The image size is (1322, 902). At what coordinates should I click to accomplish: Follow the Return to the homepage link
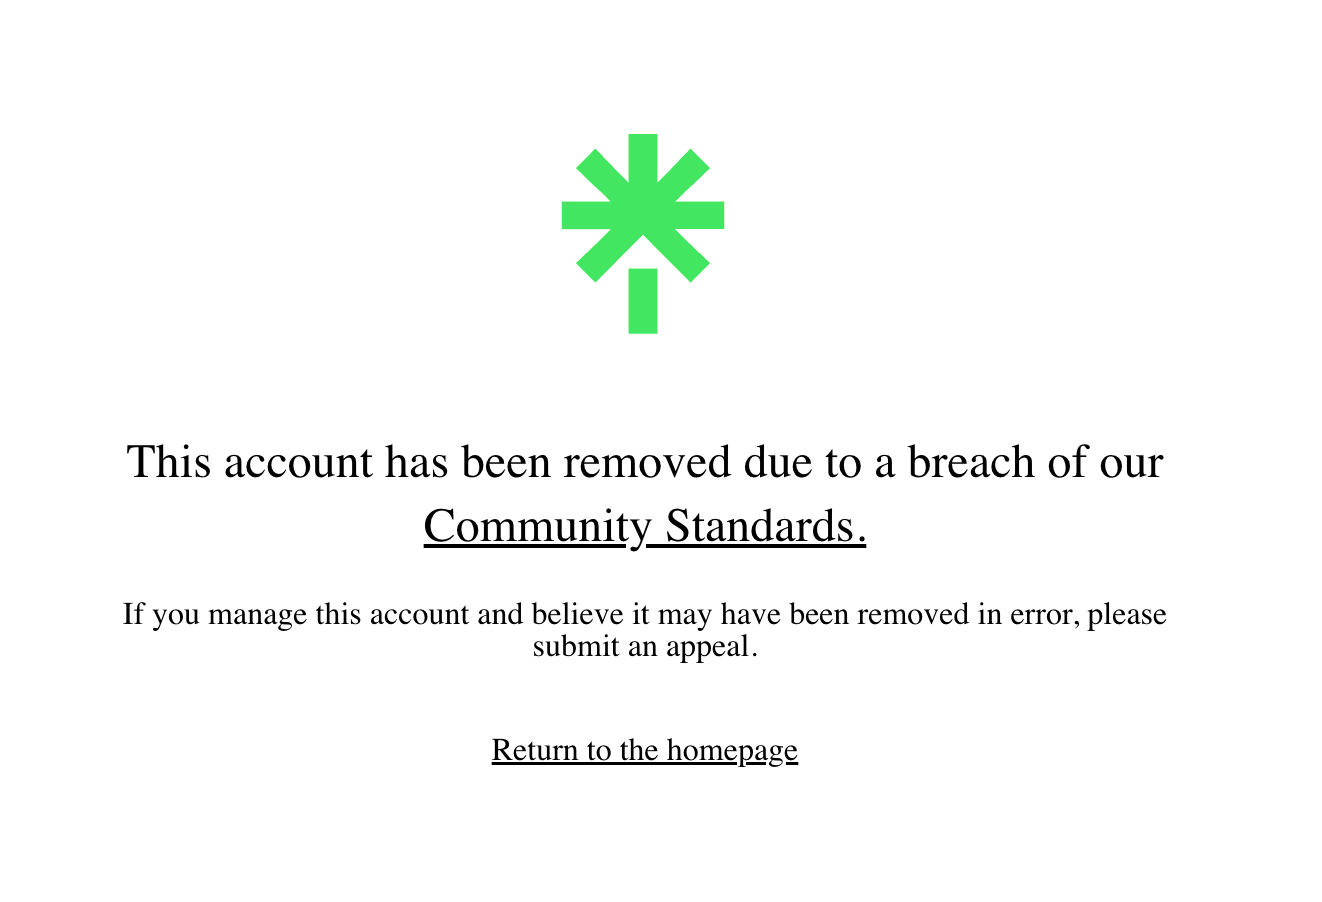point(645,750)
